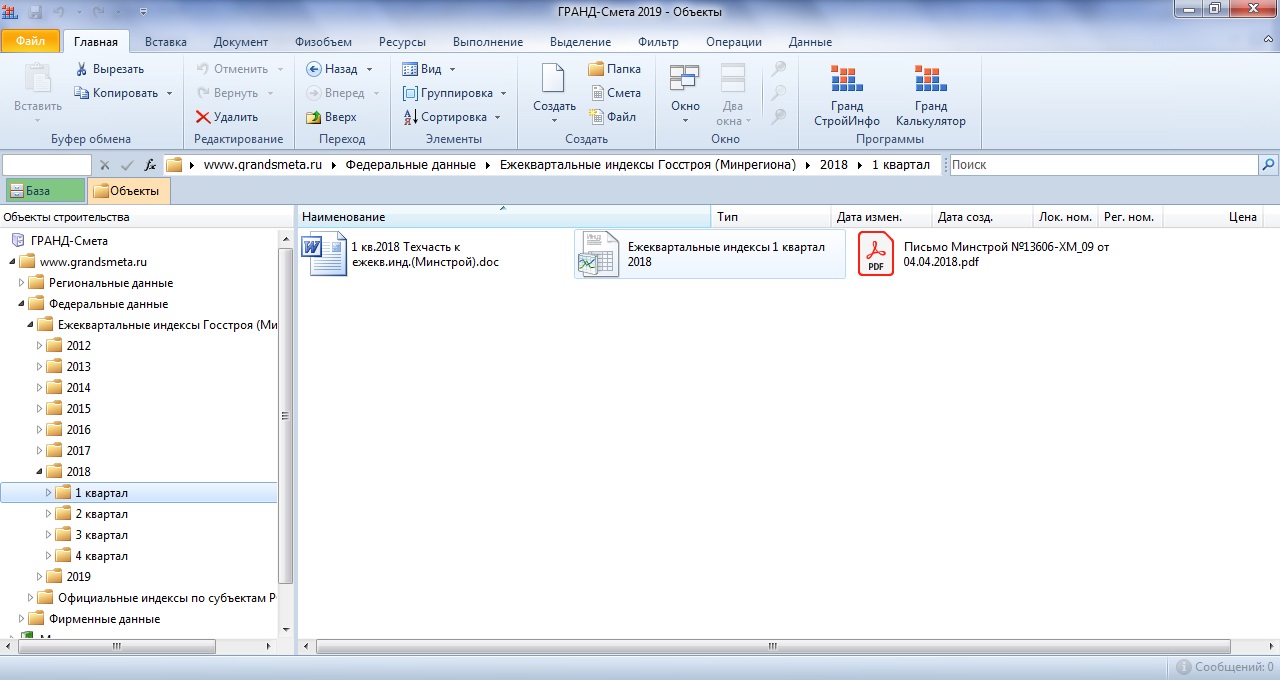1280x680 pixels.
Task: Create a new Смета estimate
Action: 614,93
